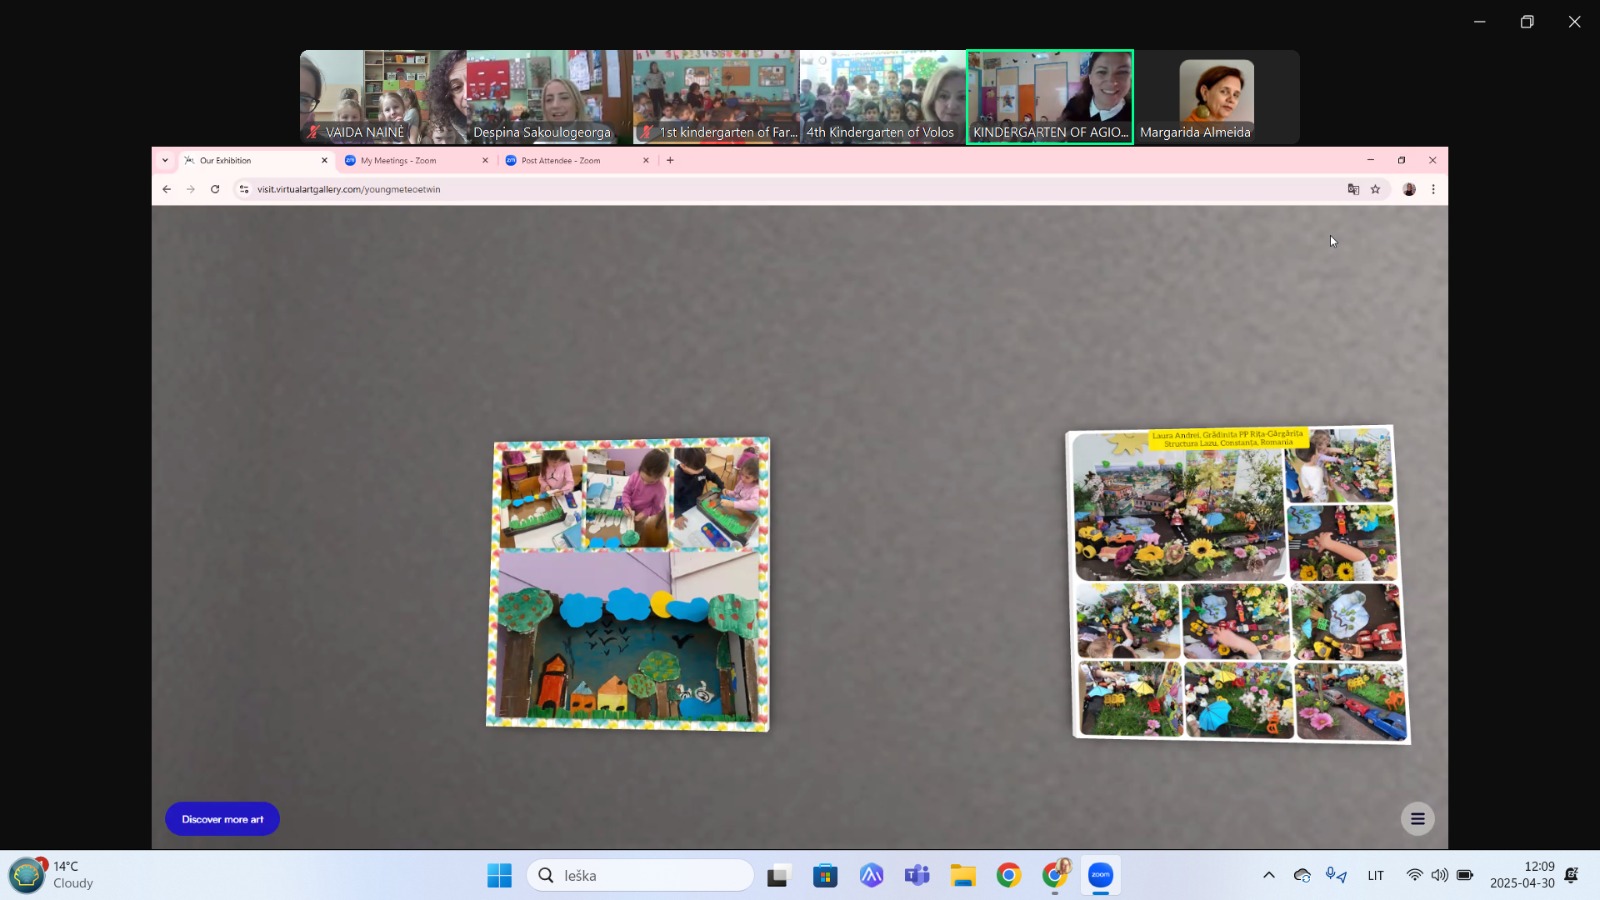Select the paper village artwork collage

click(628, 584)
